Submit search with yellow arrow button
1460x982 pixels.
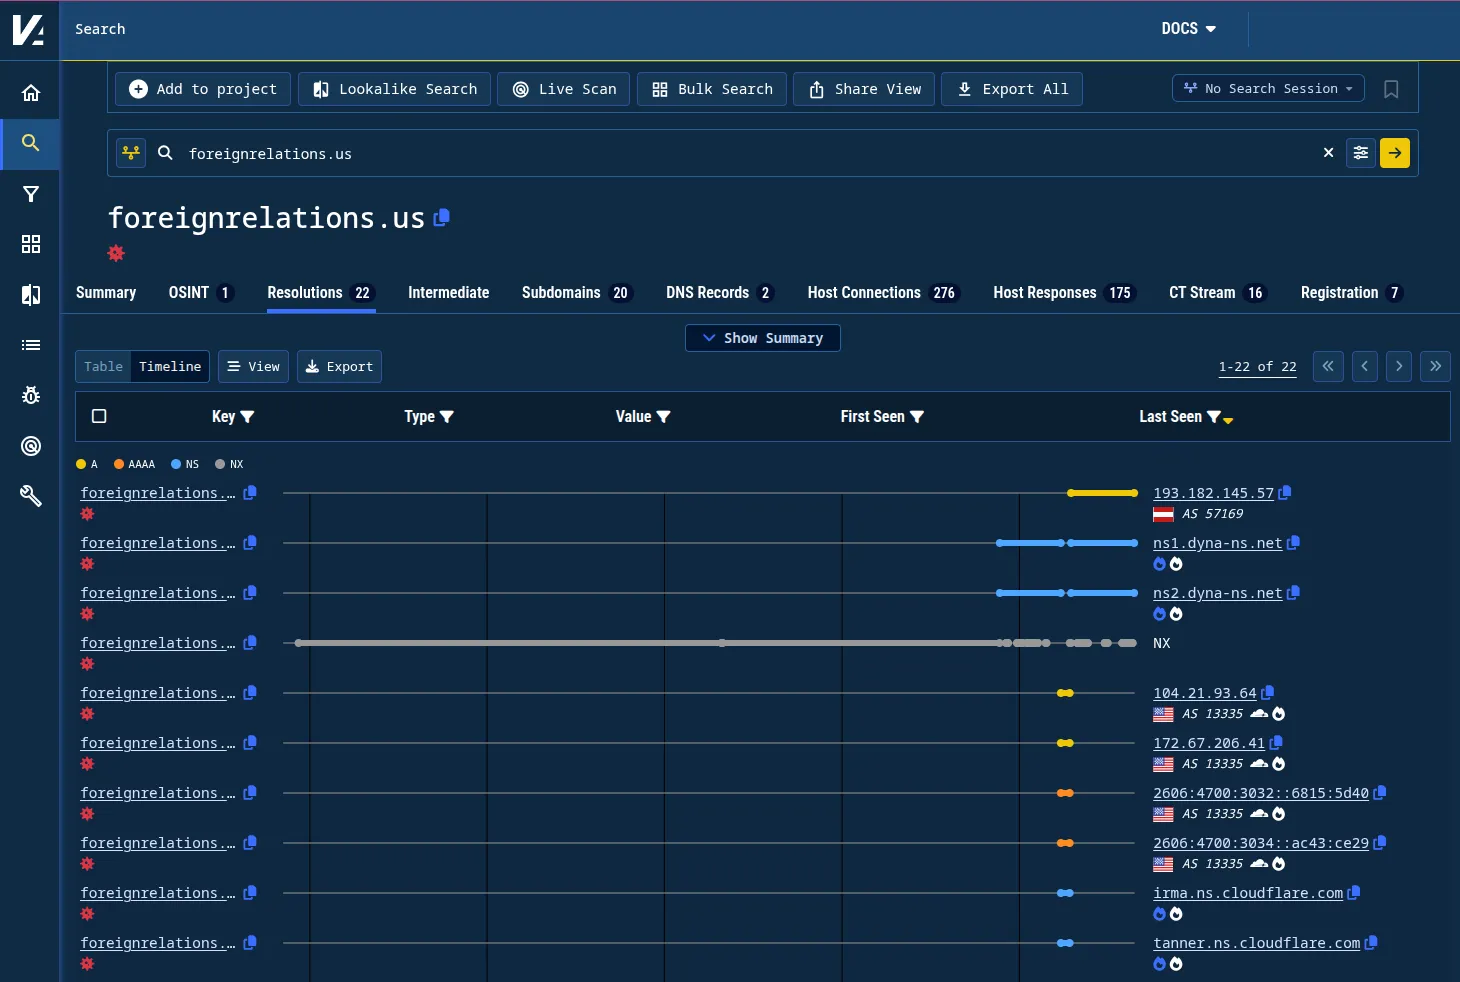pos(1395,153)
